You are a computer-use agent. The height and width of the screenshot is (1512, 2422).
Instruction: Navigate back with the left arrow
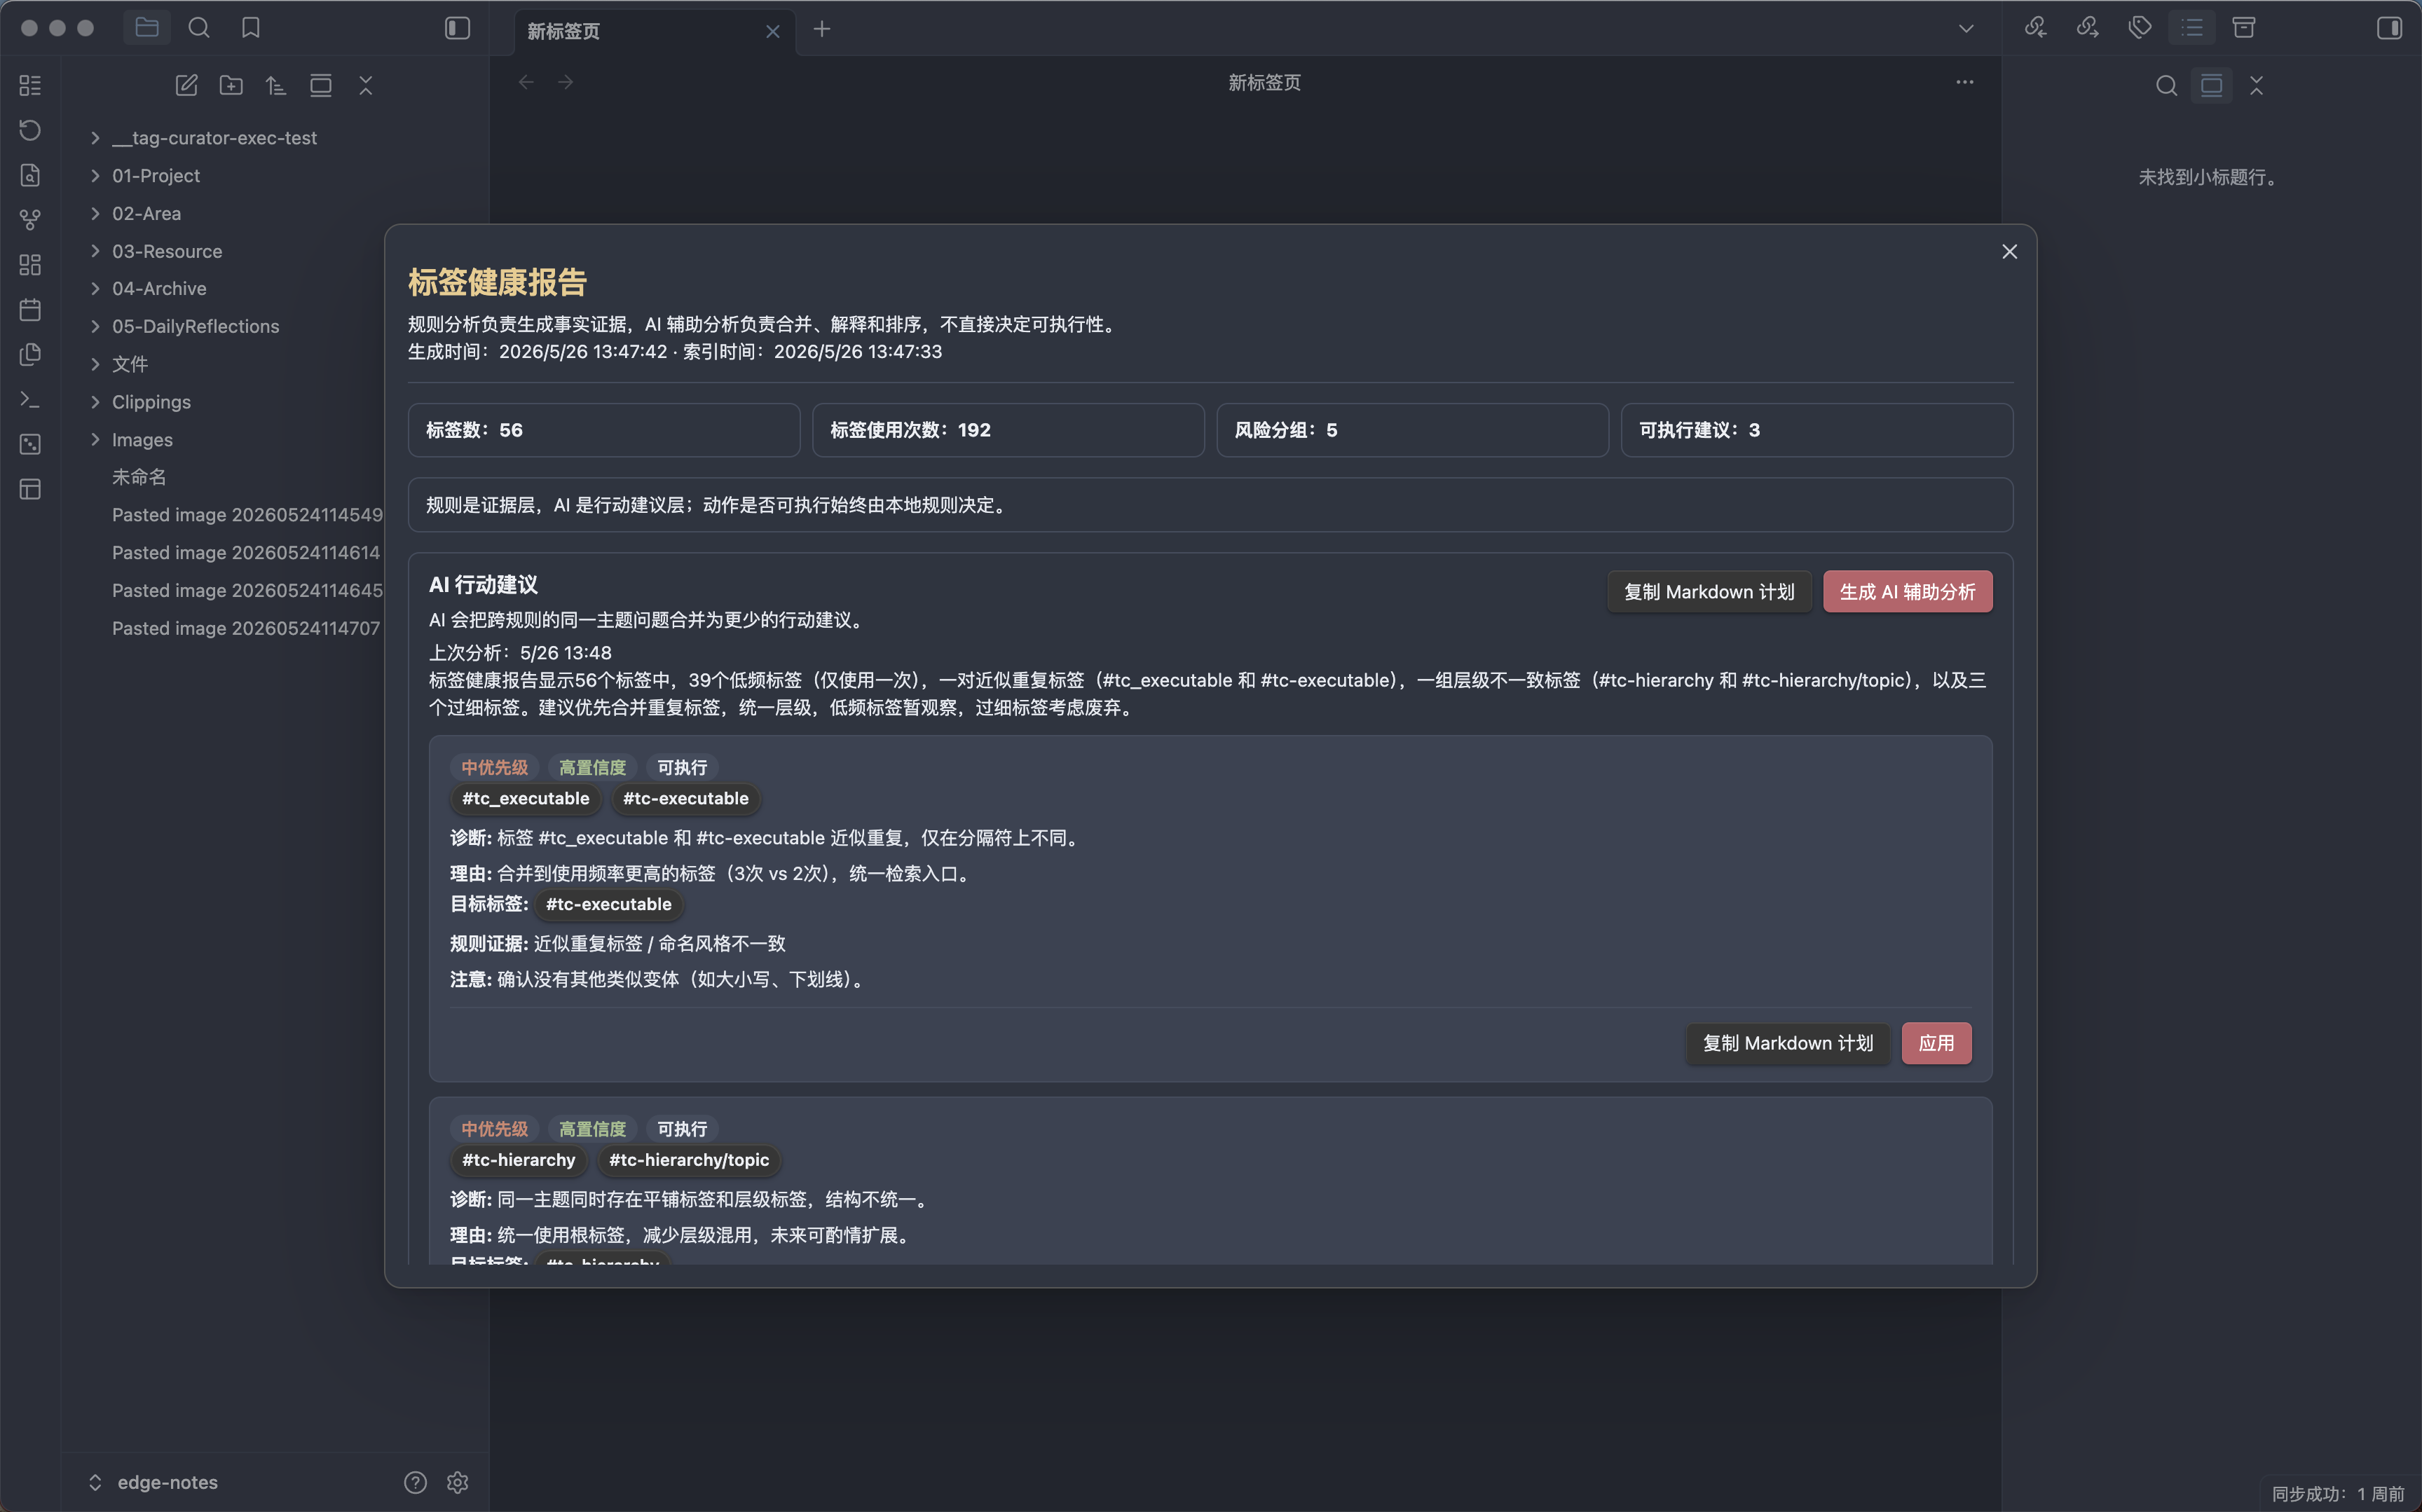(526, 82)
